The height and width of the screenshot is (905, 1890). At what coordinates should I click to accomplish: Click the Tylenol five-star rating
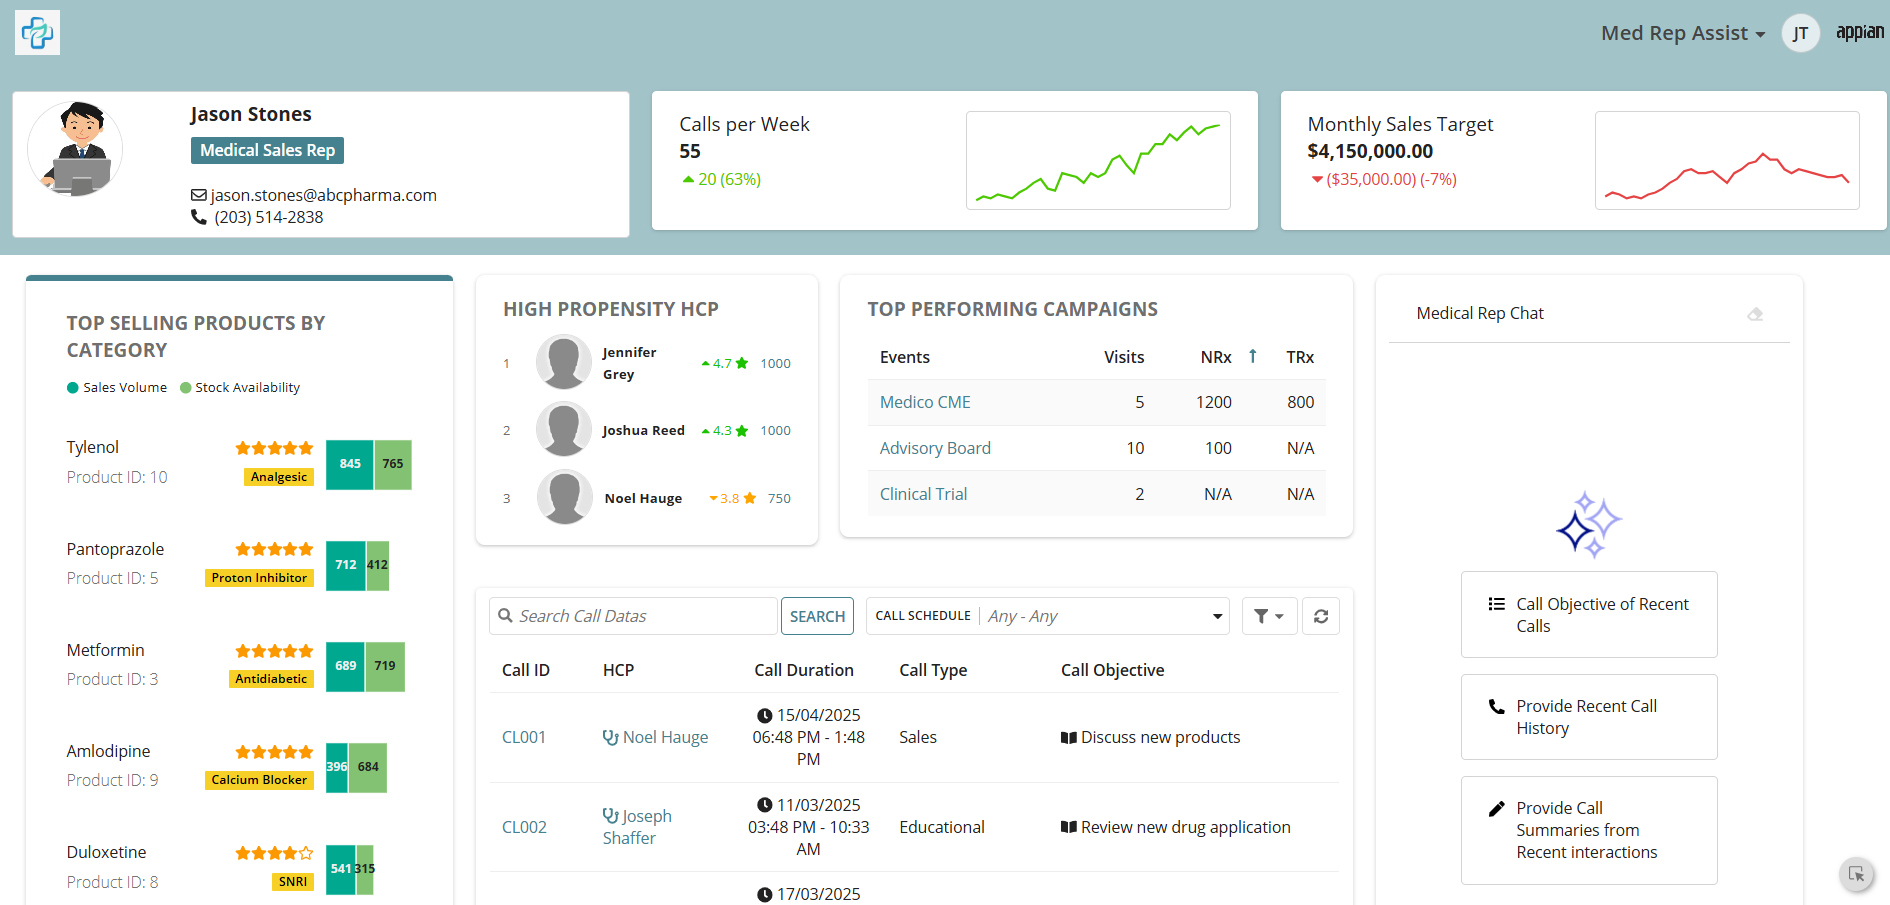[x=274, y=448]
